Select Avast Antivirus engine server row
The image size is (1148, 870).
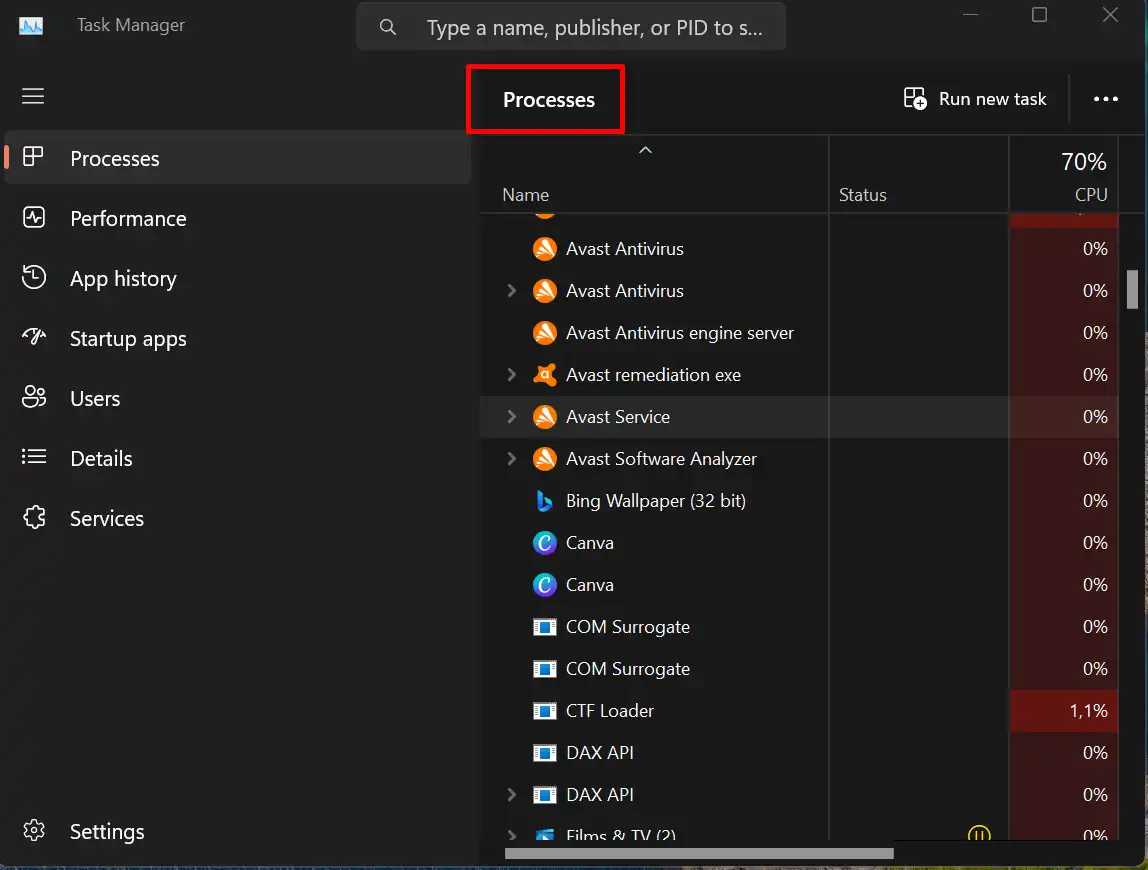799,332
